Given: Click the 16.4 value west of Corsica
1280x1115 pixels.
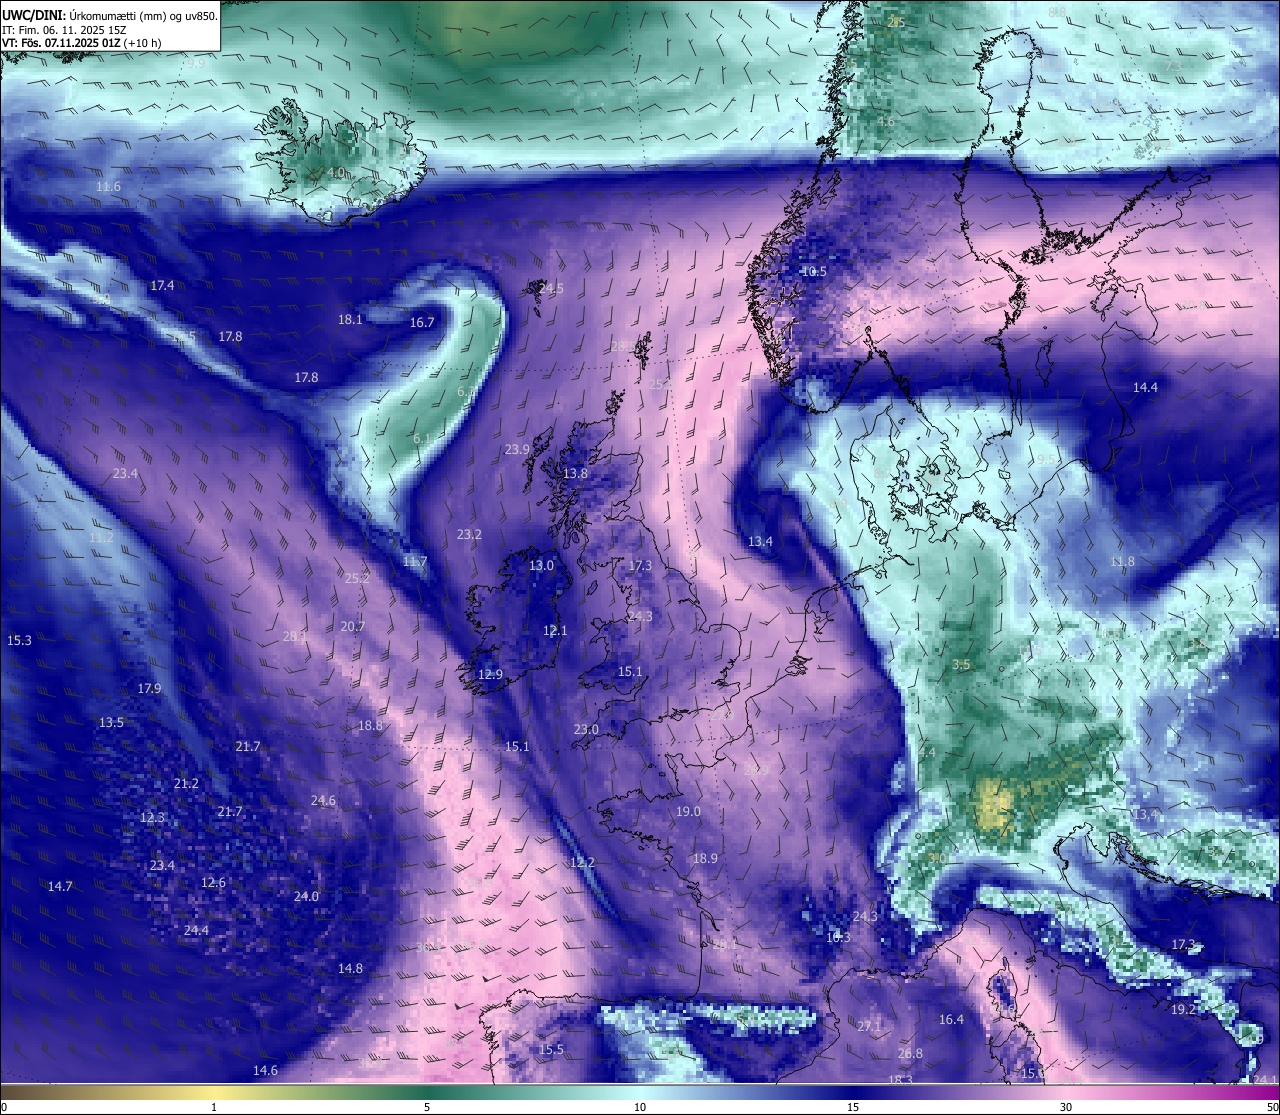Looking at the screenshot, I should pos(951,1020).
